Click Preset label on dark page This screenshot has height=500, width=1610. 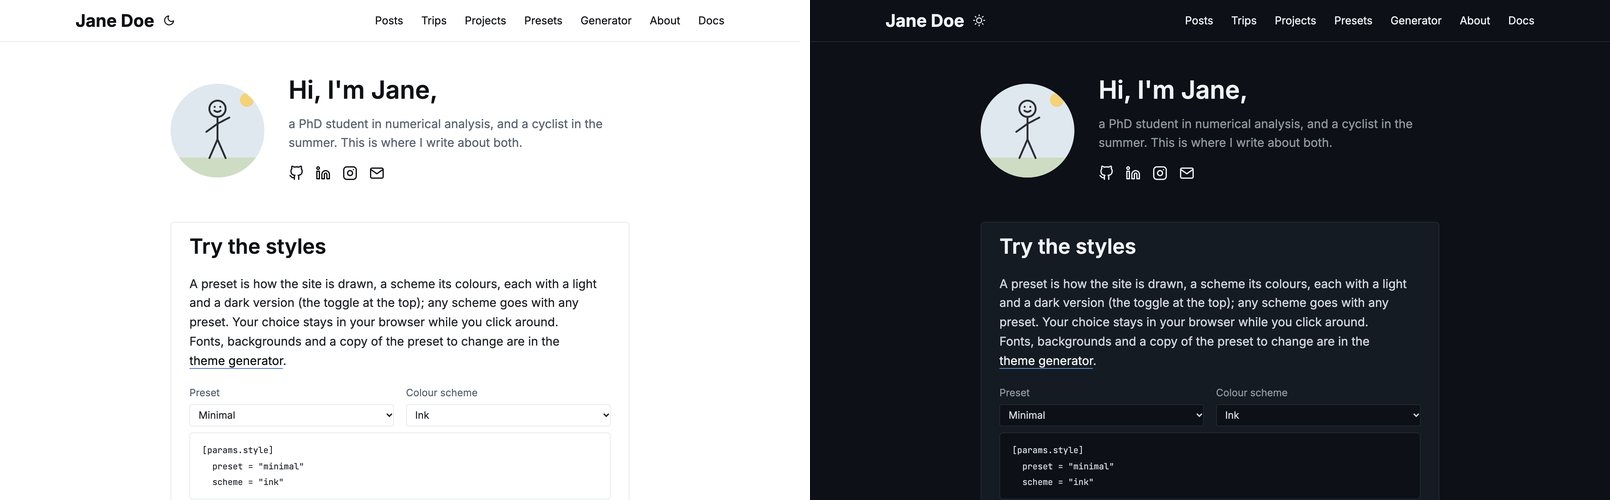(x=1014, y=393)
